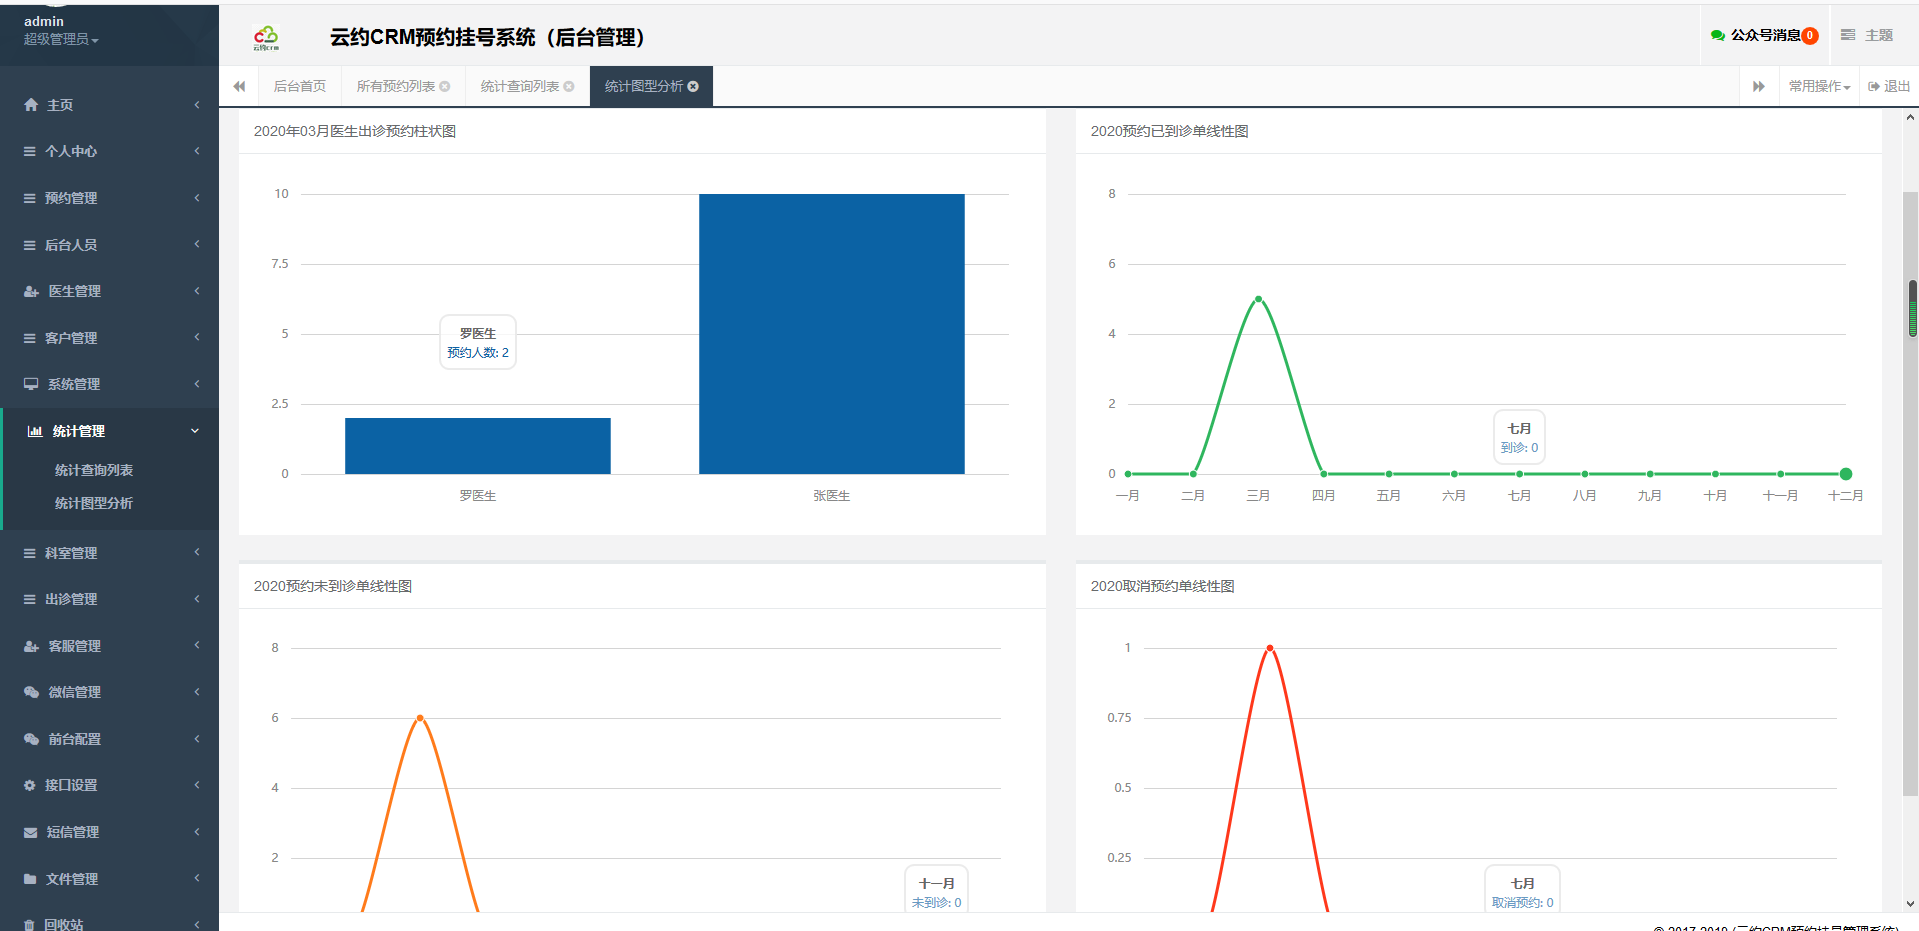Click the home icon beside 主页
Image resolution: width=1919 pixels, height=931 pixels.
coord(31,105)
